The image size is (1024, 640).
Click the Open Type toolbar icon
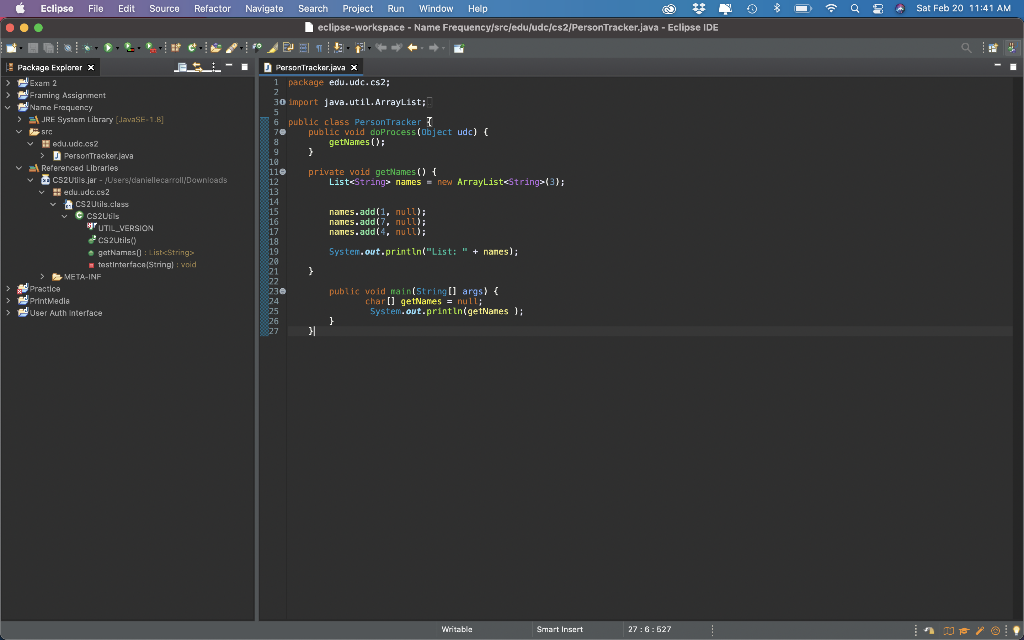point(216,48)
